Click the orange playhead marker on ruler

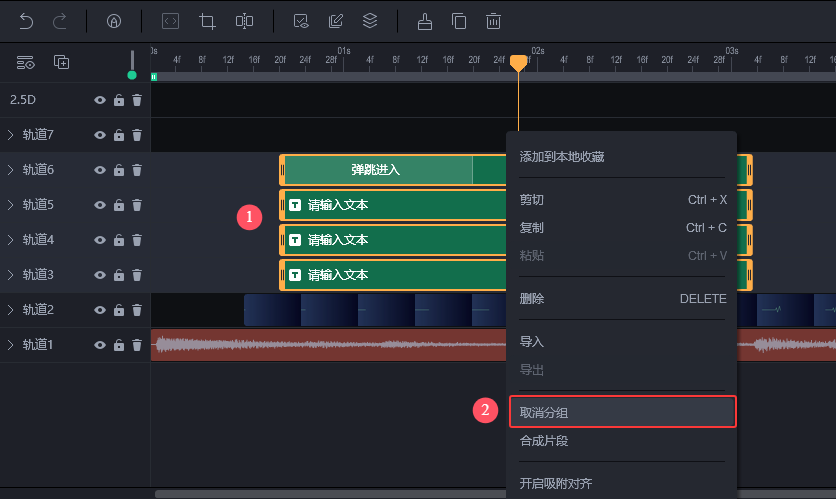point(518,63)
